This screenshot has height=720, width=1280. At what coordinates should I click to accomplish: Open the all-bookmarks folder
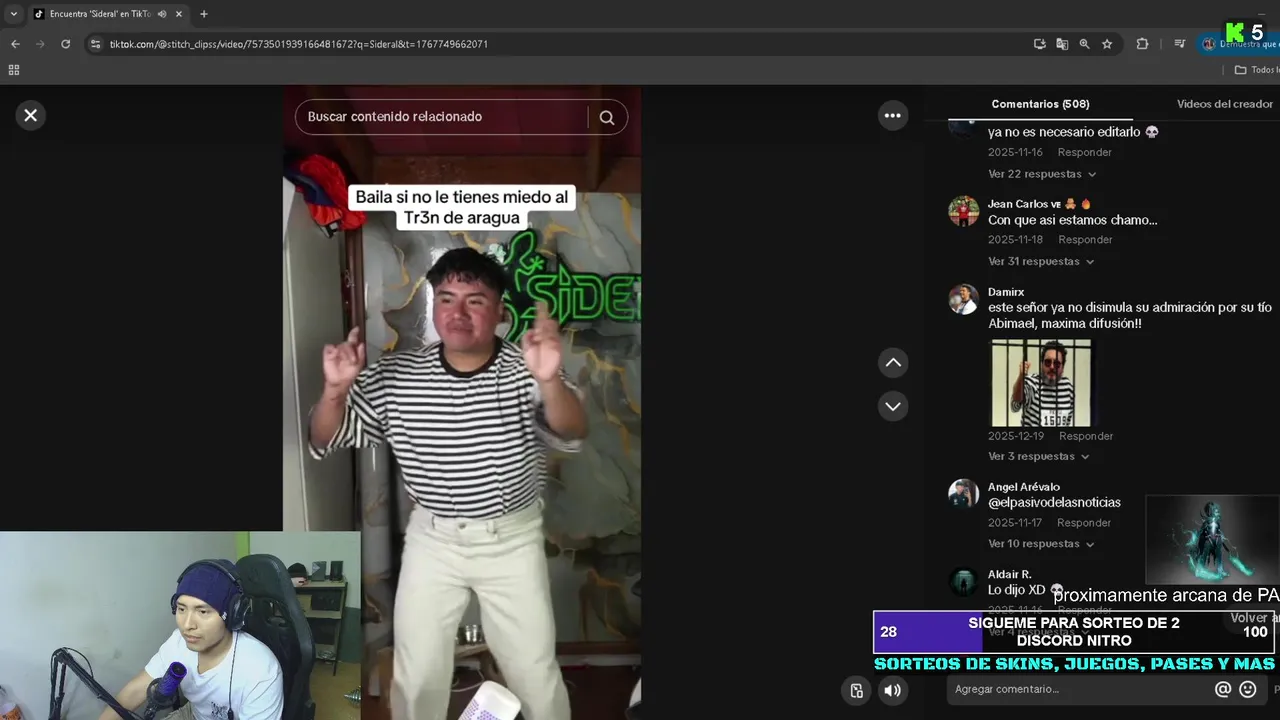pyautogui.click(x=1256, y=70)
